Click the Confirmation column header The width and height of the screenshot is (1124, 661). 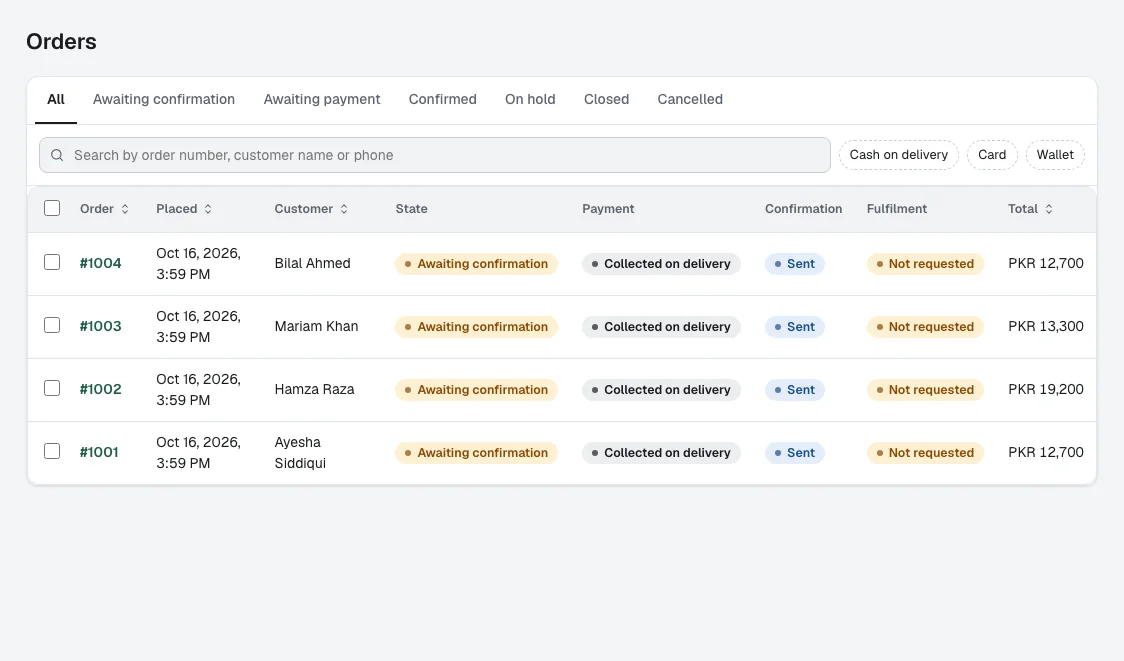click(804, 209)
